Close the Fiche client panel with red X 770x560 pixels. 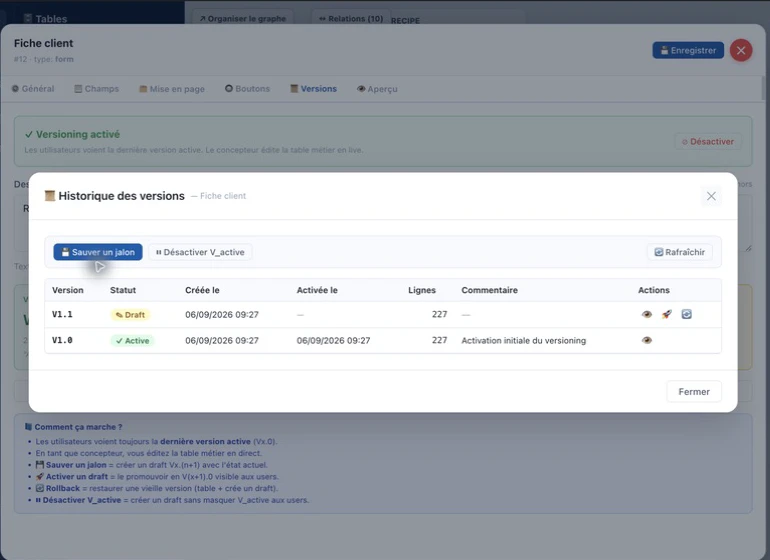point(741,50)
